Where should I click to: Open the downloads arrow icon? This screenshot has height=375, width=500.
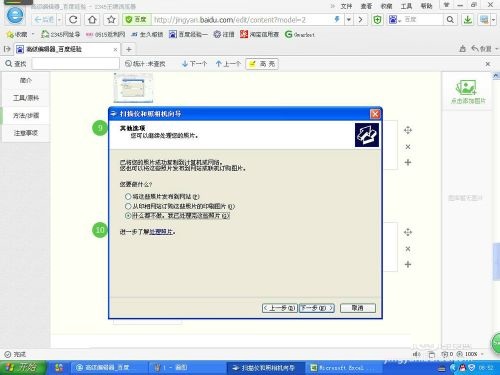pyautogui.click(x=468, y=20)
